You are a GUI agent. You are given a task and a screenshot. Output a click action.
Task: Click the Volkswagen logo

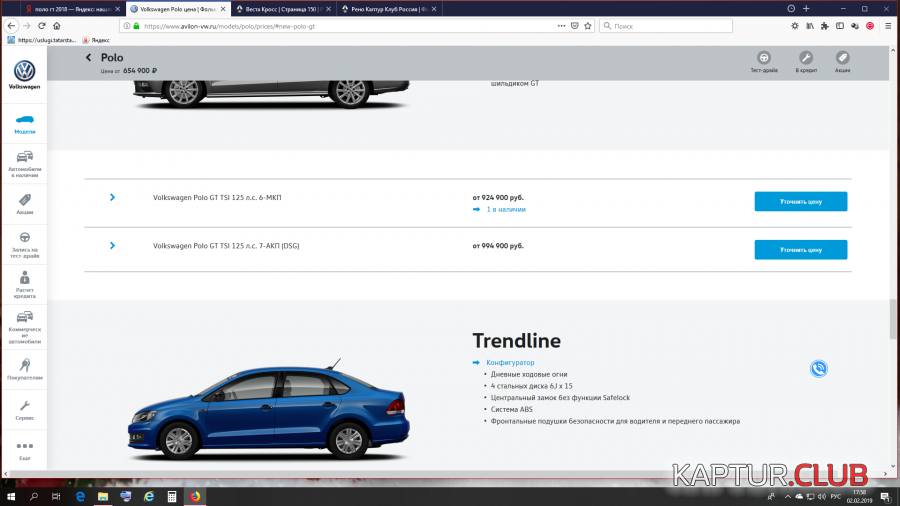click(25, 75)
